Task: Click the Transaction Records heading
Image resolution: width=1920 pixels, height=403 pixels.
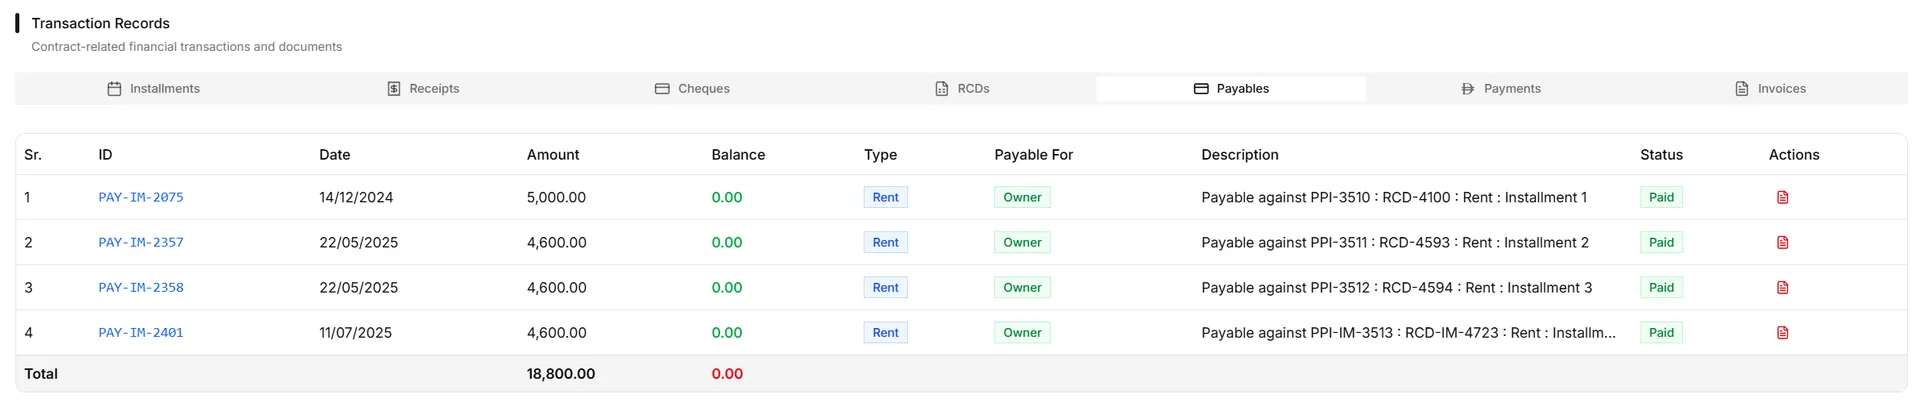Action: tap(100, 23)
